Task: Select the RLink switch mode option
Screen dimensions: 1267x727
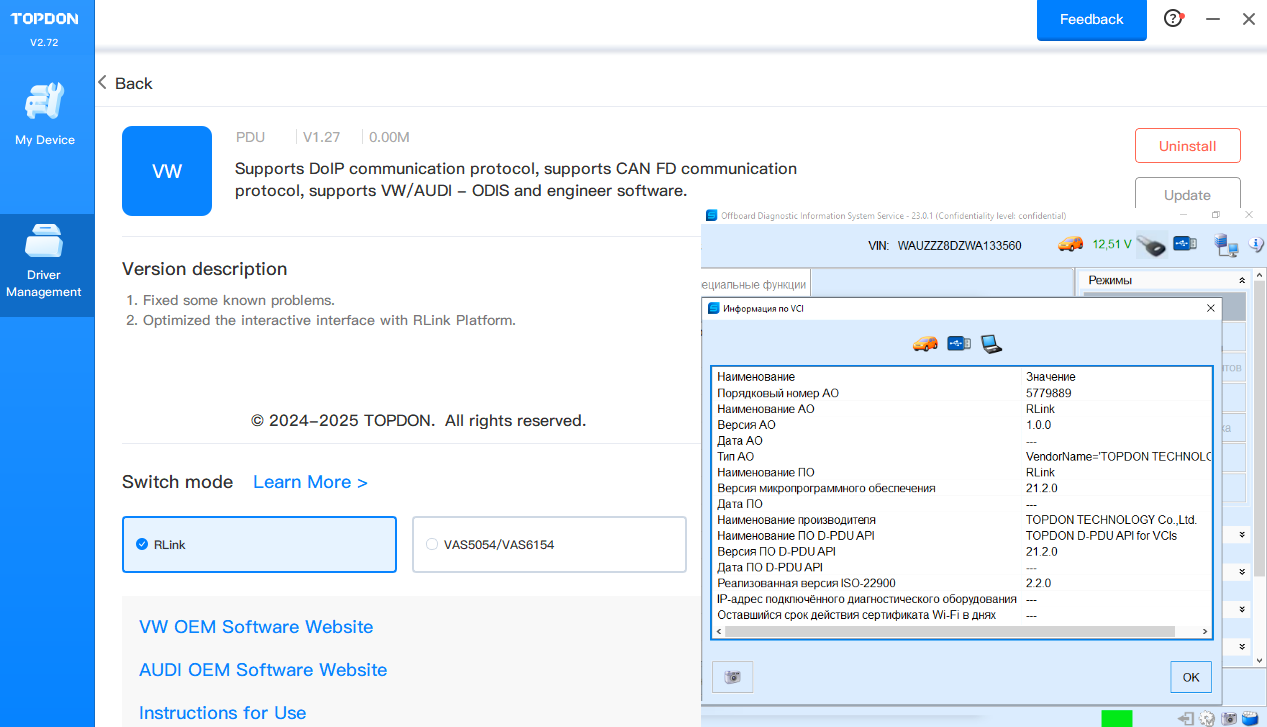Action: pyautogui.click(x=259, y=544)
